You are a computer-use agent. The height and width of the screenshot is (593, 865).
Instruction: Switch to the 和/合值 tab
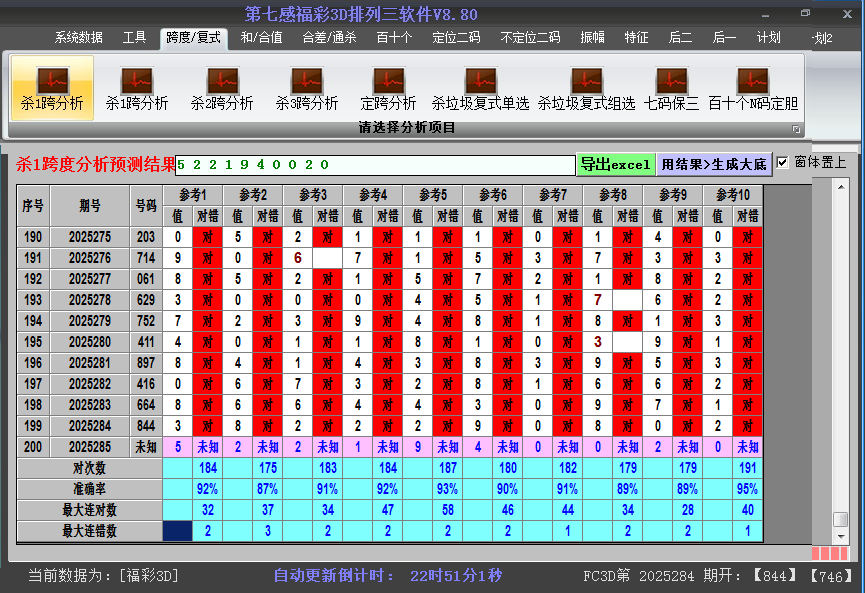pos(261,38)
